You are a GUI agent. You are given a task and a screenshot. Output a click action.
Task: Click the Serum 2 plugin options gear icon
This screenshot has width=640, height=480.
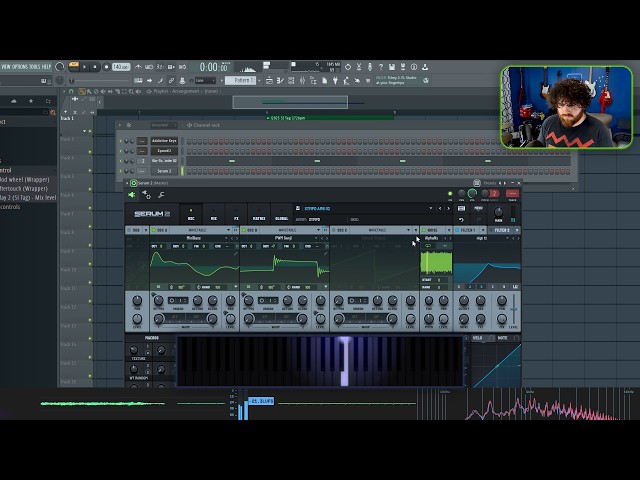(x=146, y=195)
